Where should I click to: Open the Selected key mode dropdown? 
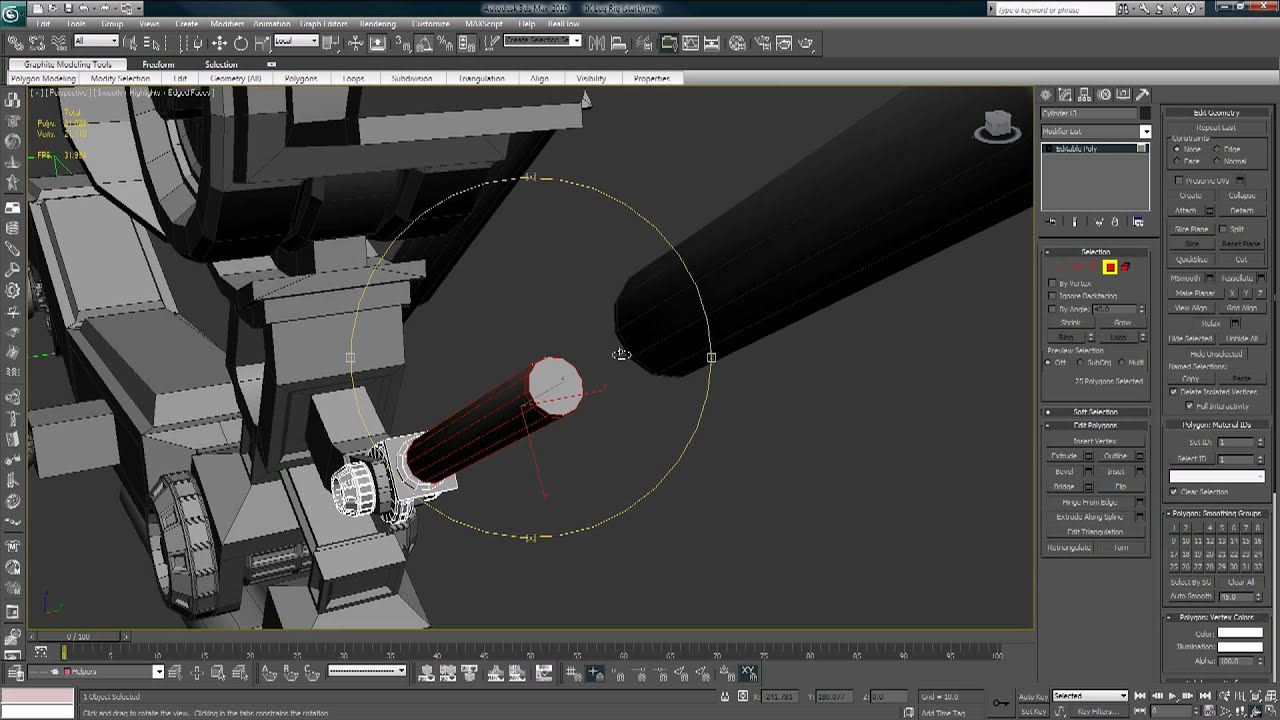[x=1090, y=696]
